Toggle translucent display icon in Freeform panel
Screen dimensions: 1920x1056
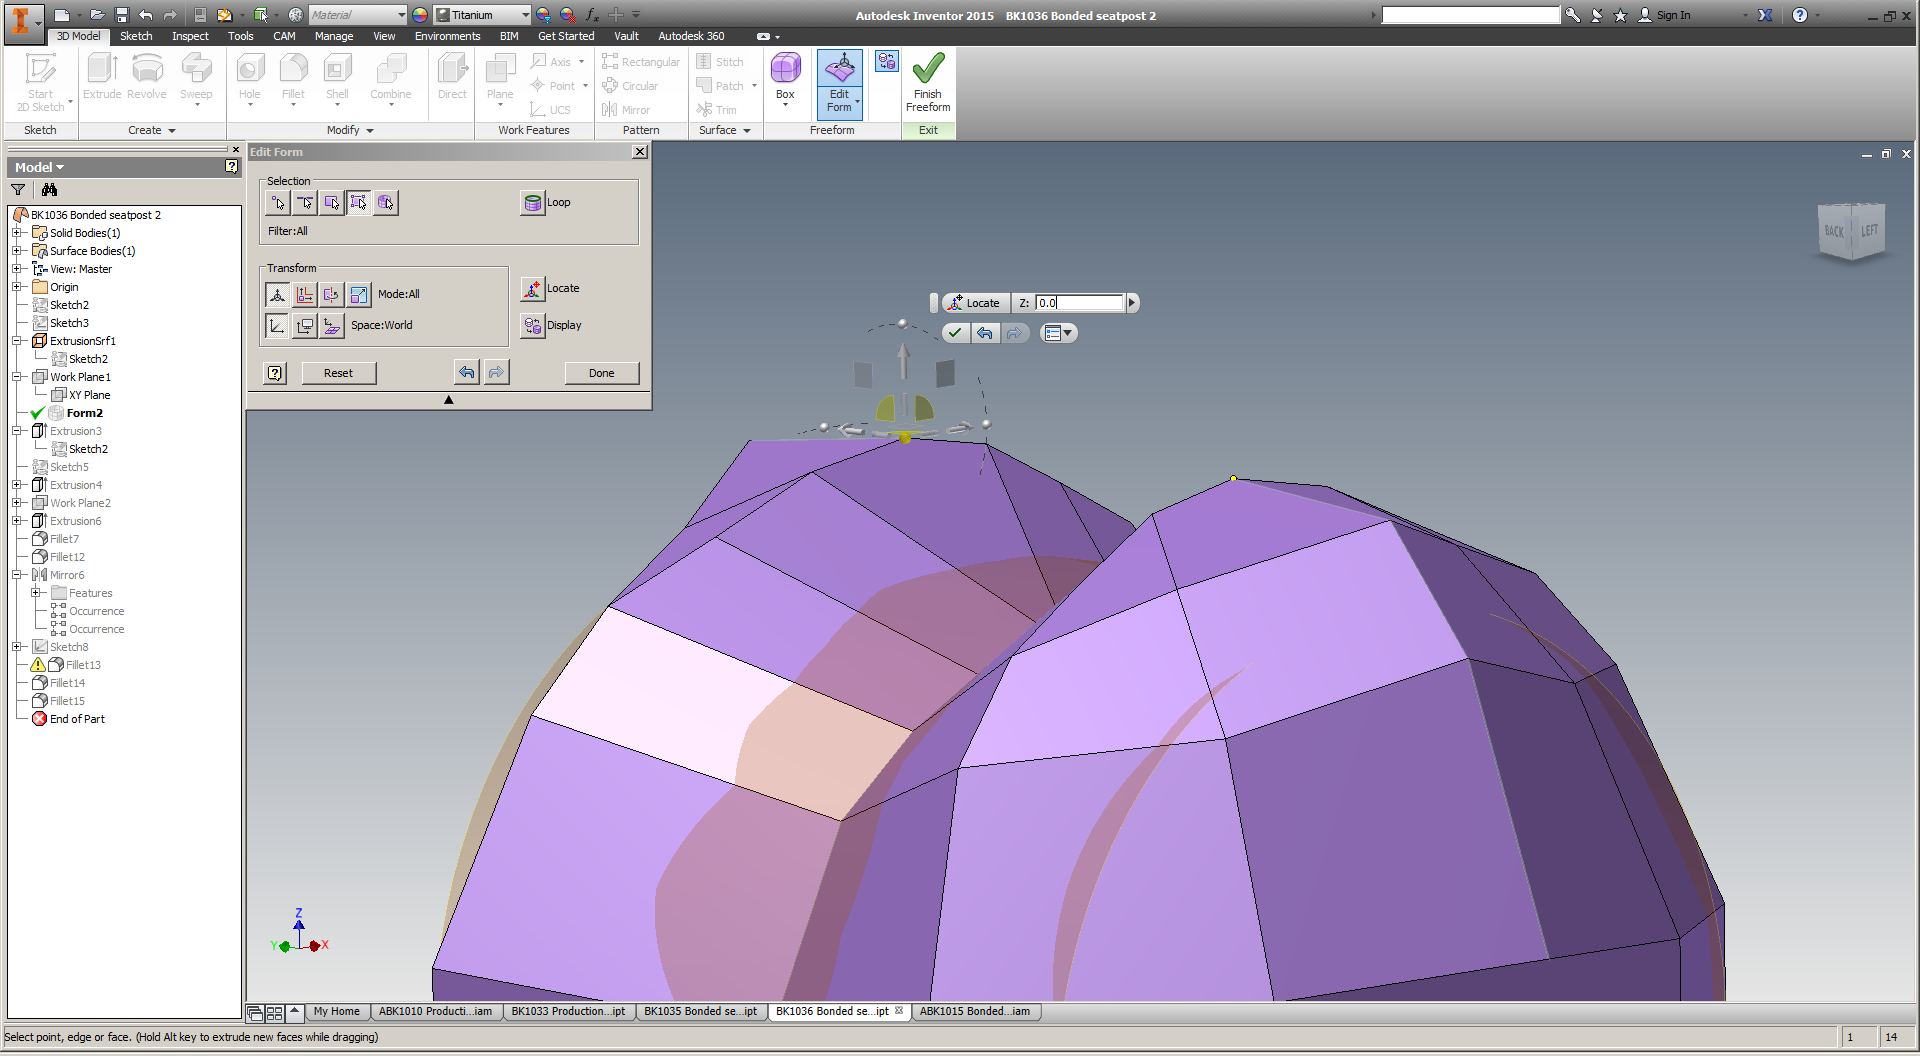(x=886, y=62)
